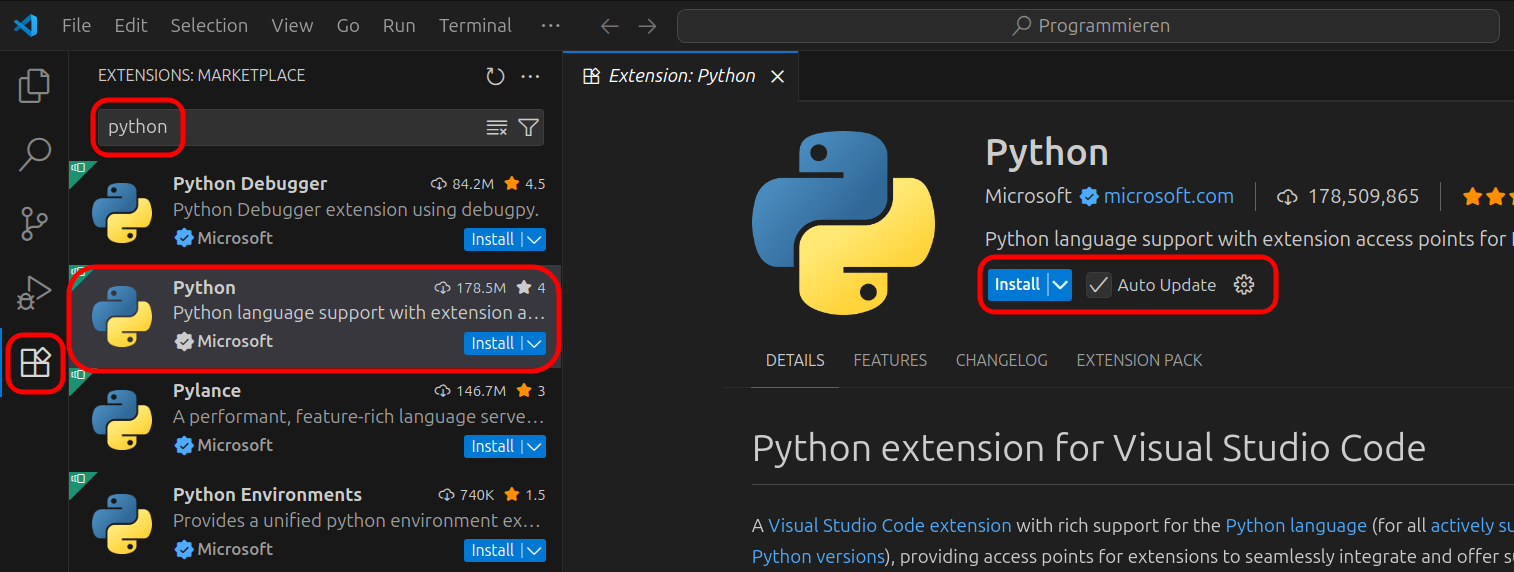
Task: Open the File menu
Action: (76, 26)
